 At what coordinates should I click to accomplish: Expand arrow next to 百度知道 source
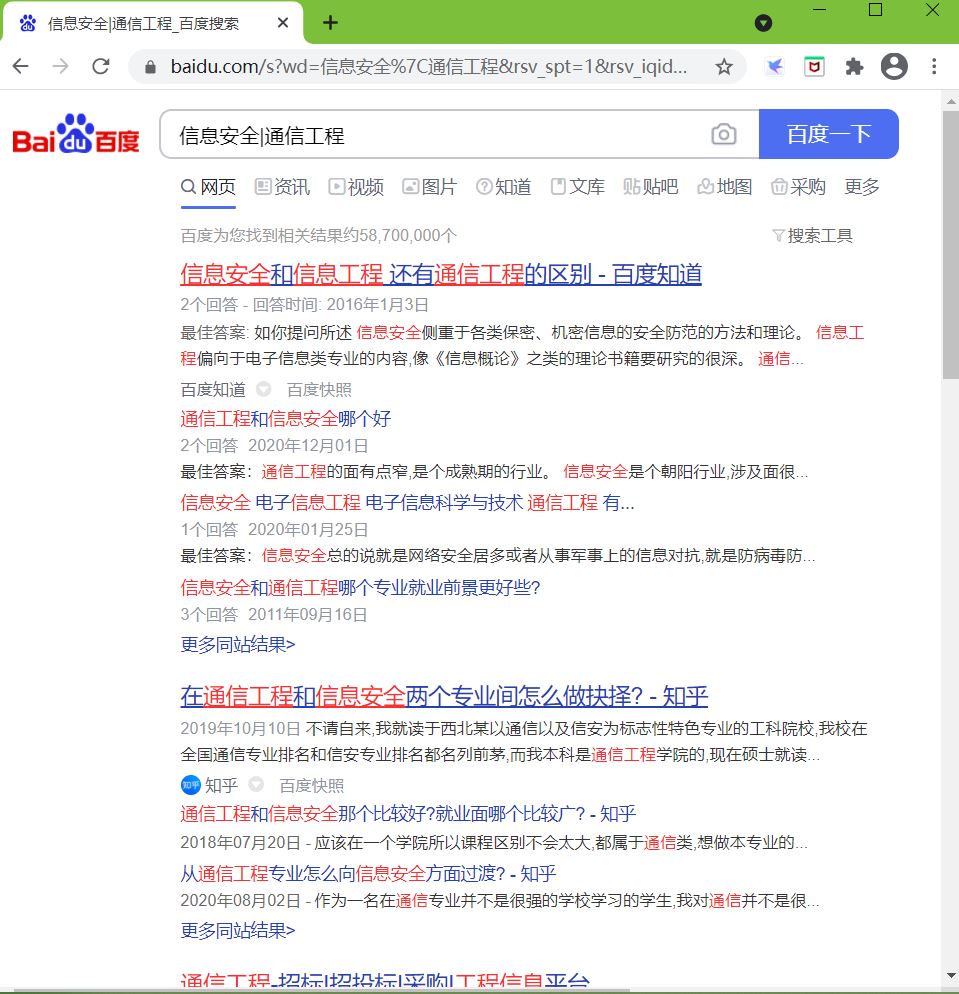coord(264,389)
